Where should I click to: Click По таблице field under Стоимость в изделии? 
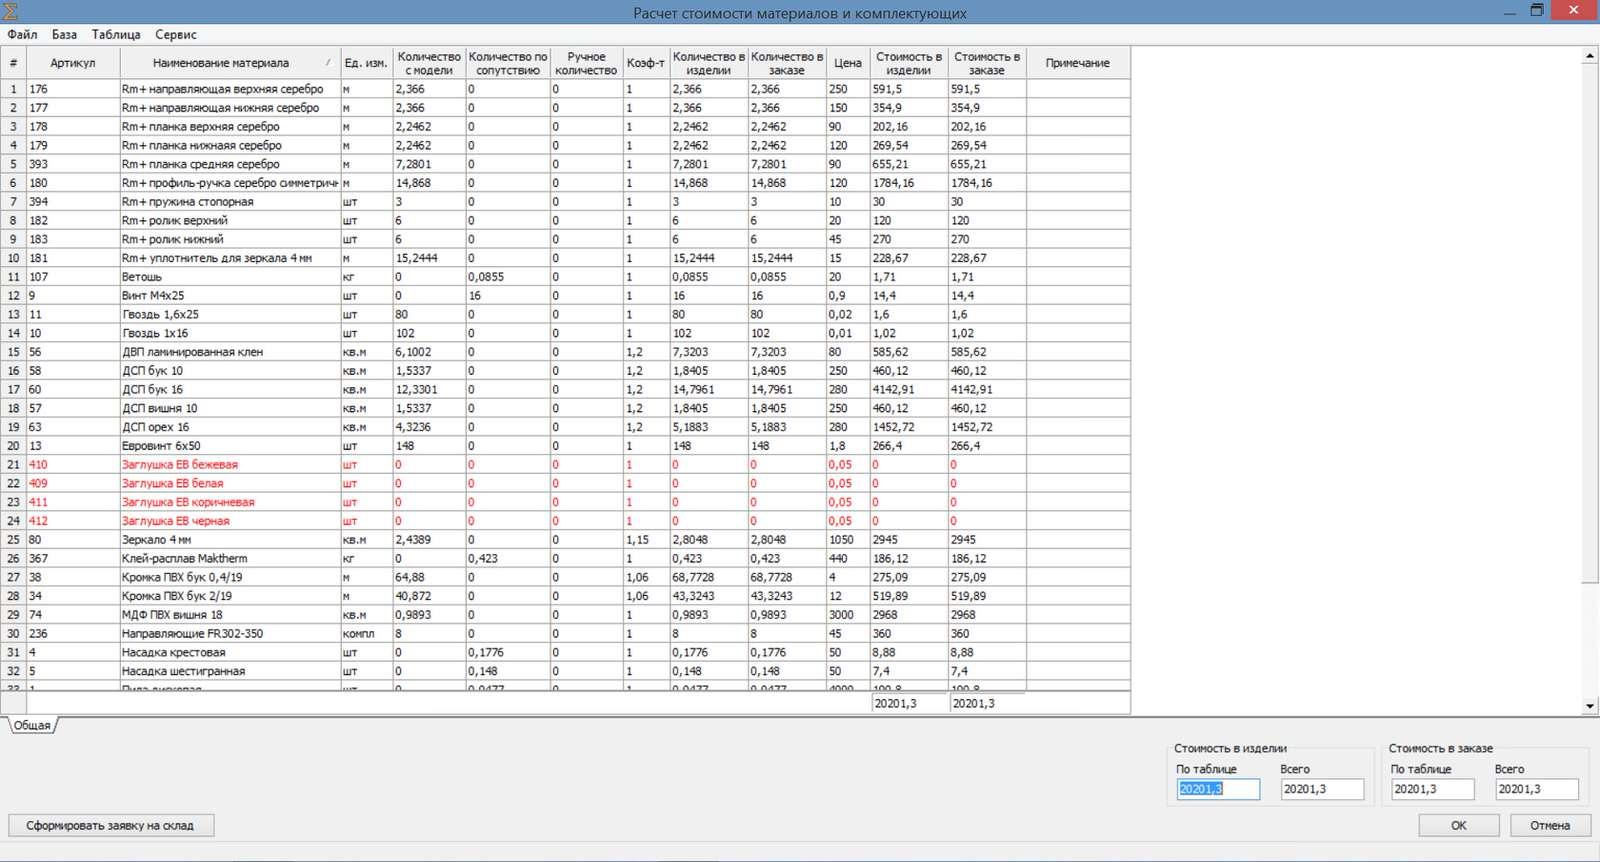pyautogui.click(x=1217, y=789)
